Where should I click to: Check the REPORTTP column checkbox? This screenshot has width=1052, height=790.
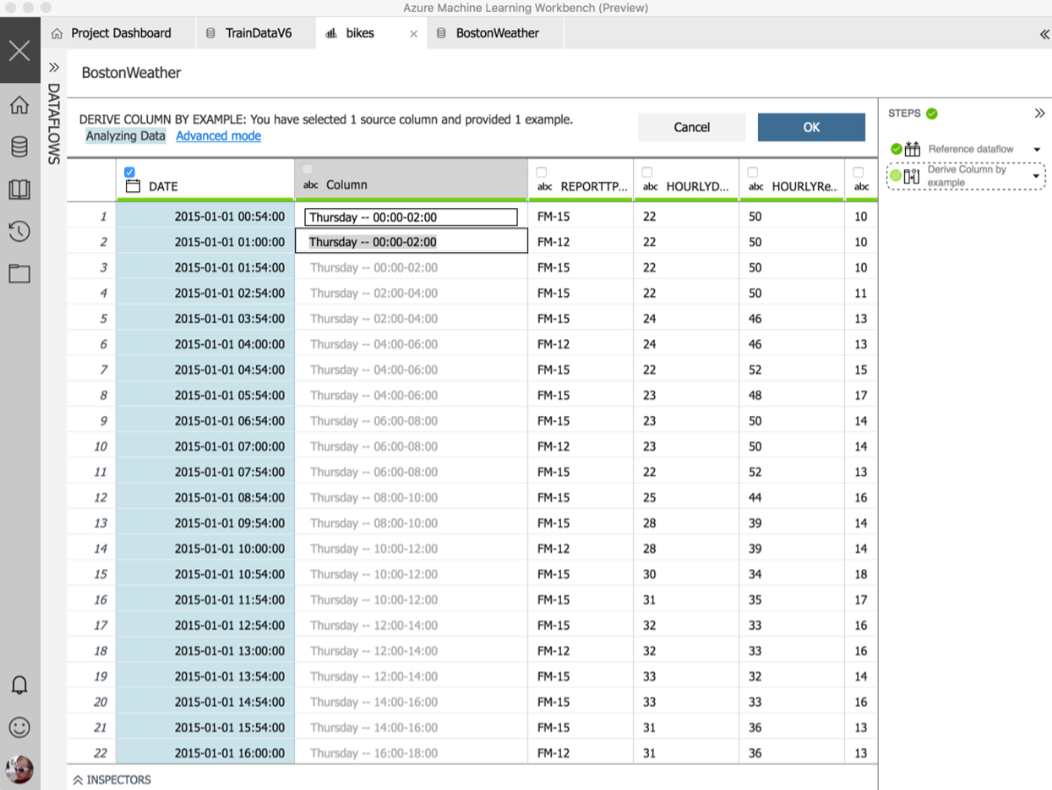pos(542,172)
